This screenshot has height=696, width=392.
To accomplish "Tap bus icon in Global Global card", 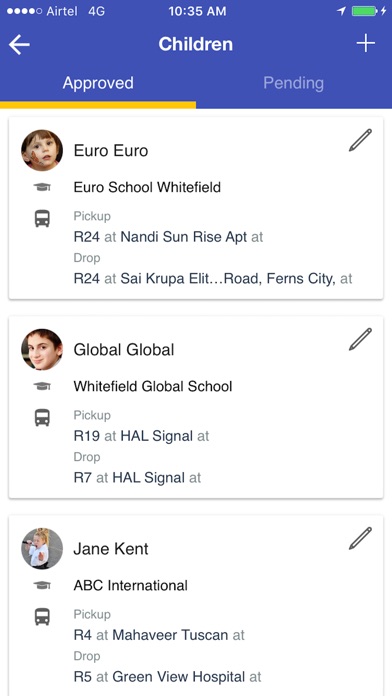I will (x=42, y=418).
